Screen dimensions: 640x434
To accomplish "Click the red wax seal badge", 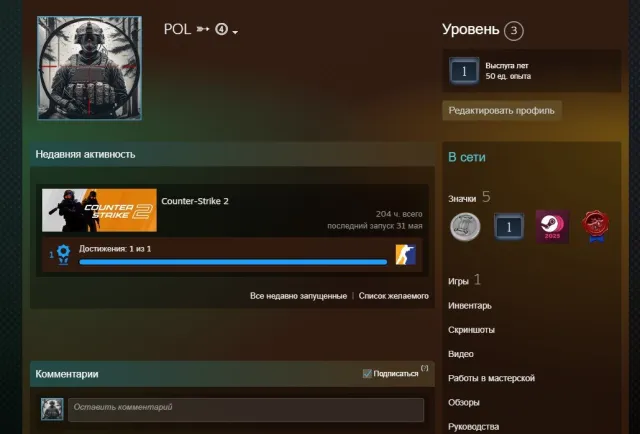I will [x=596, y=227].
